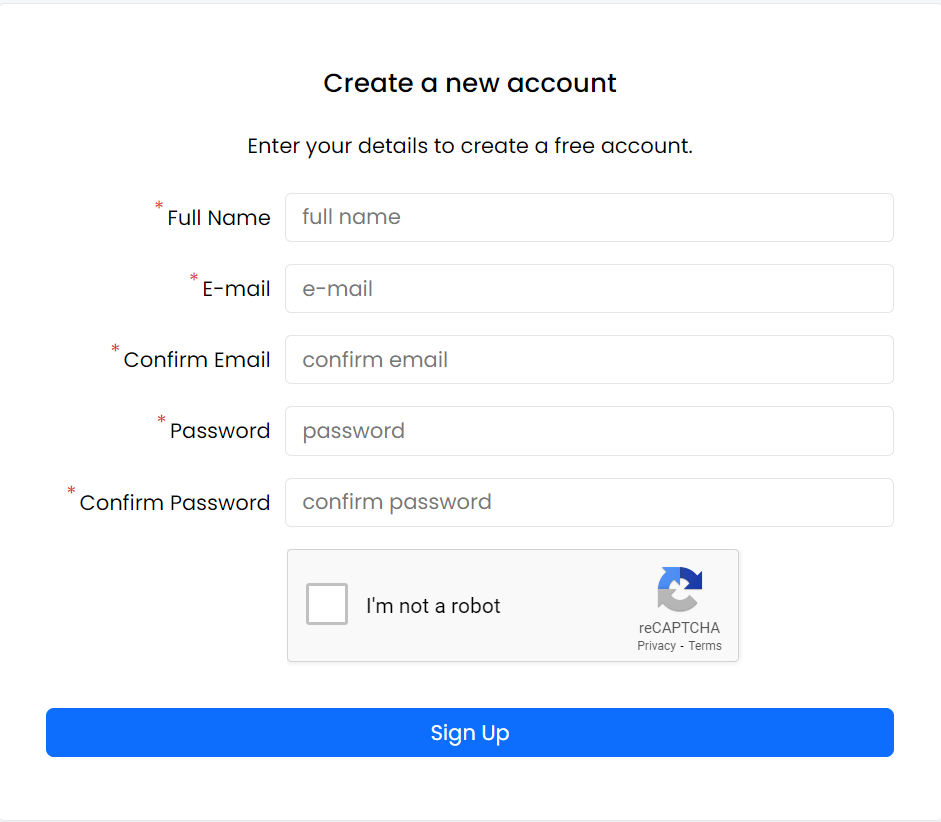Select the 'Create a new account' heading
941x822 pixels.
[469, 83]
